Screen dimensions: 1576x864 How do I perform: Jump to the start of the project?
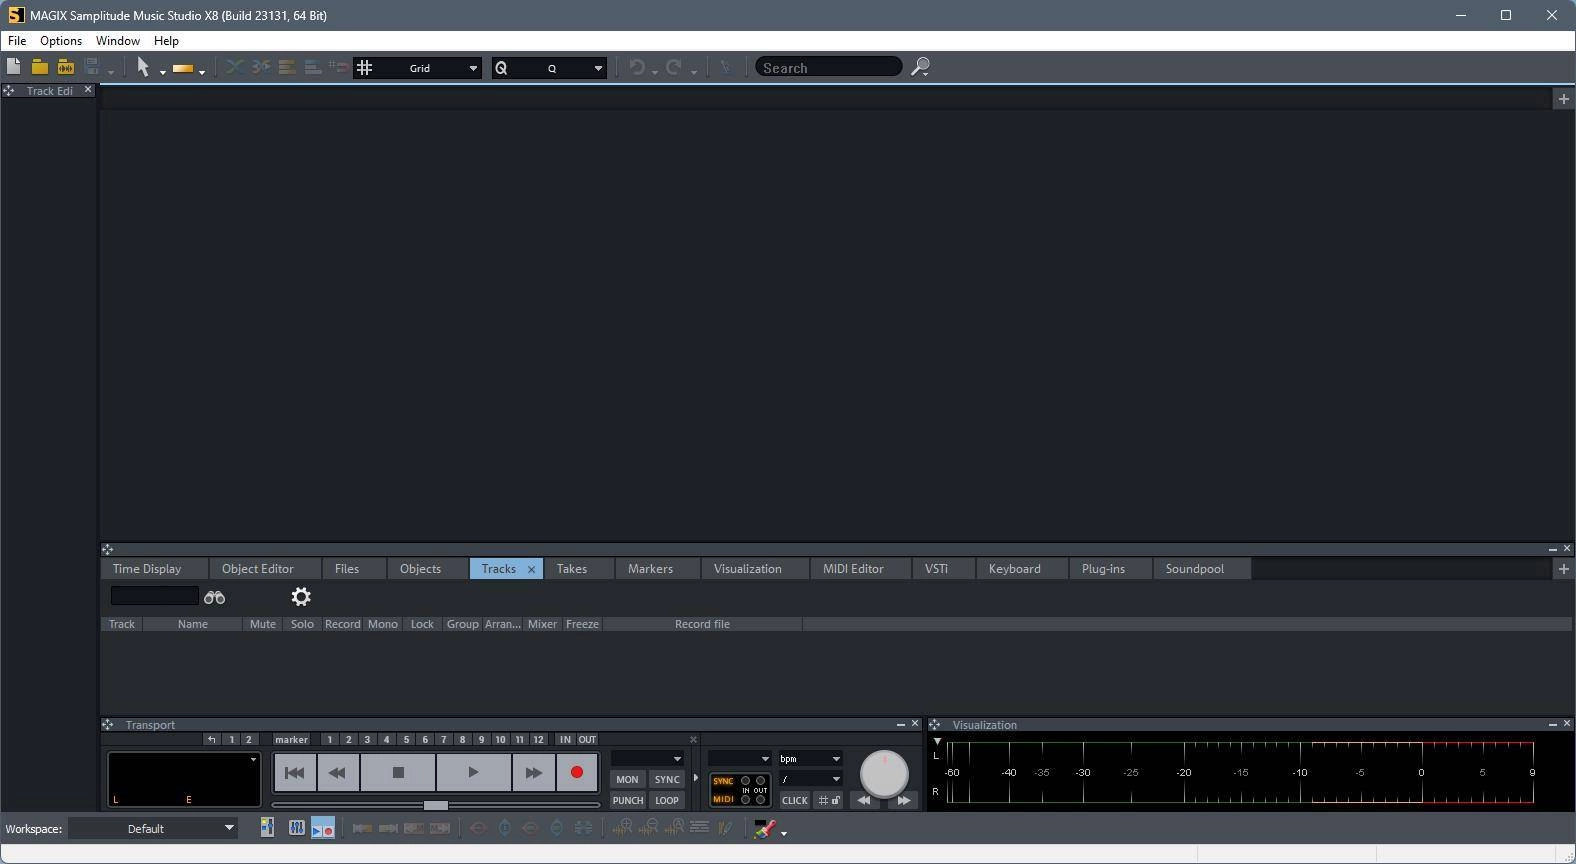pyautogui.click(x=294, y=773)
